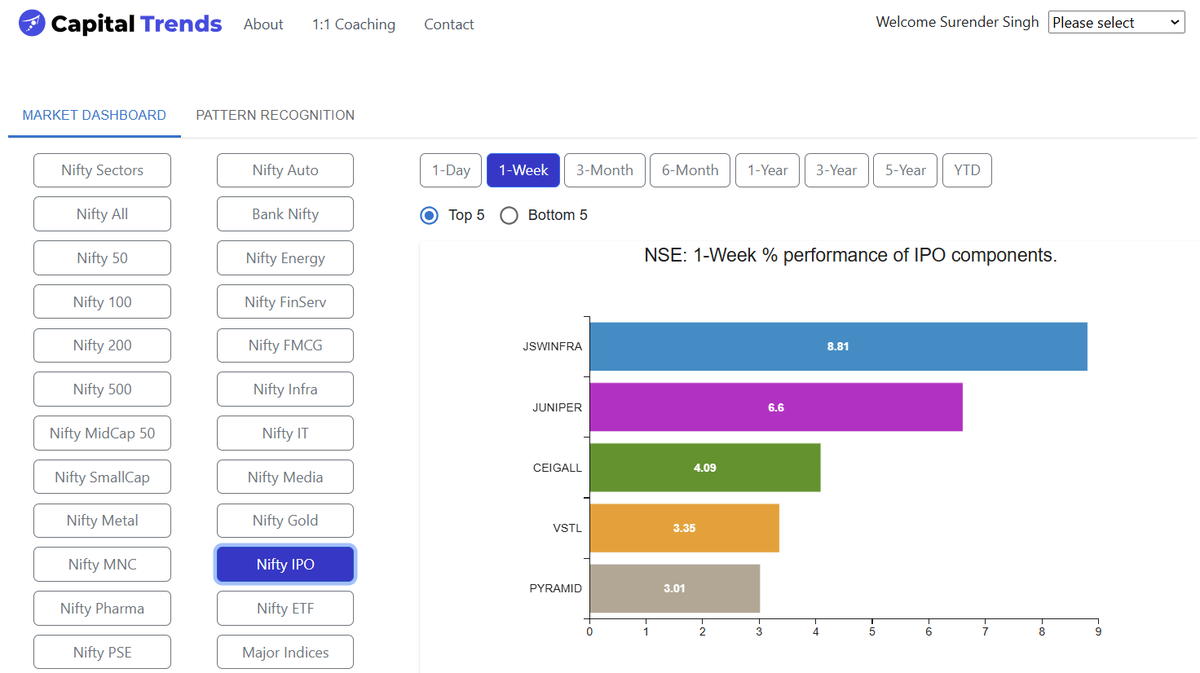
Task: Click the Welcome Surender Singh text
Action: pyautogui.click(x=957, y=22)
